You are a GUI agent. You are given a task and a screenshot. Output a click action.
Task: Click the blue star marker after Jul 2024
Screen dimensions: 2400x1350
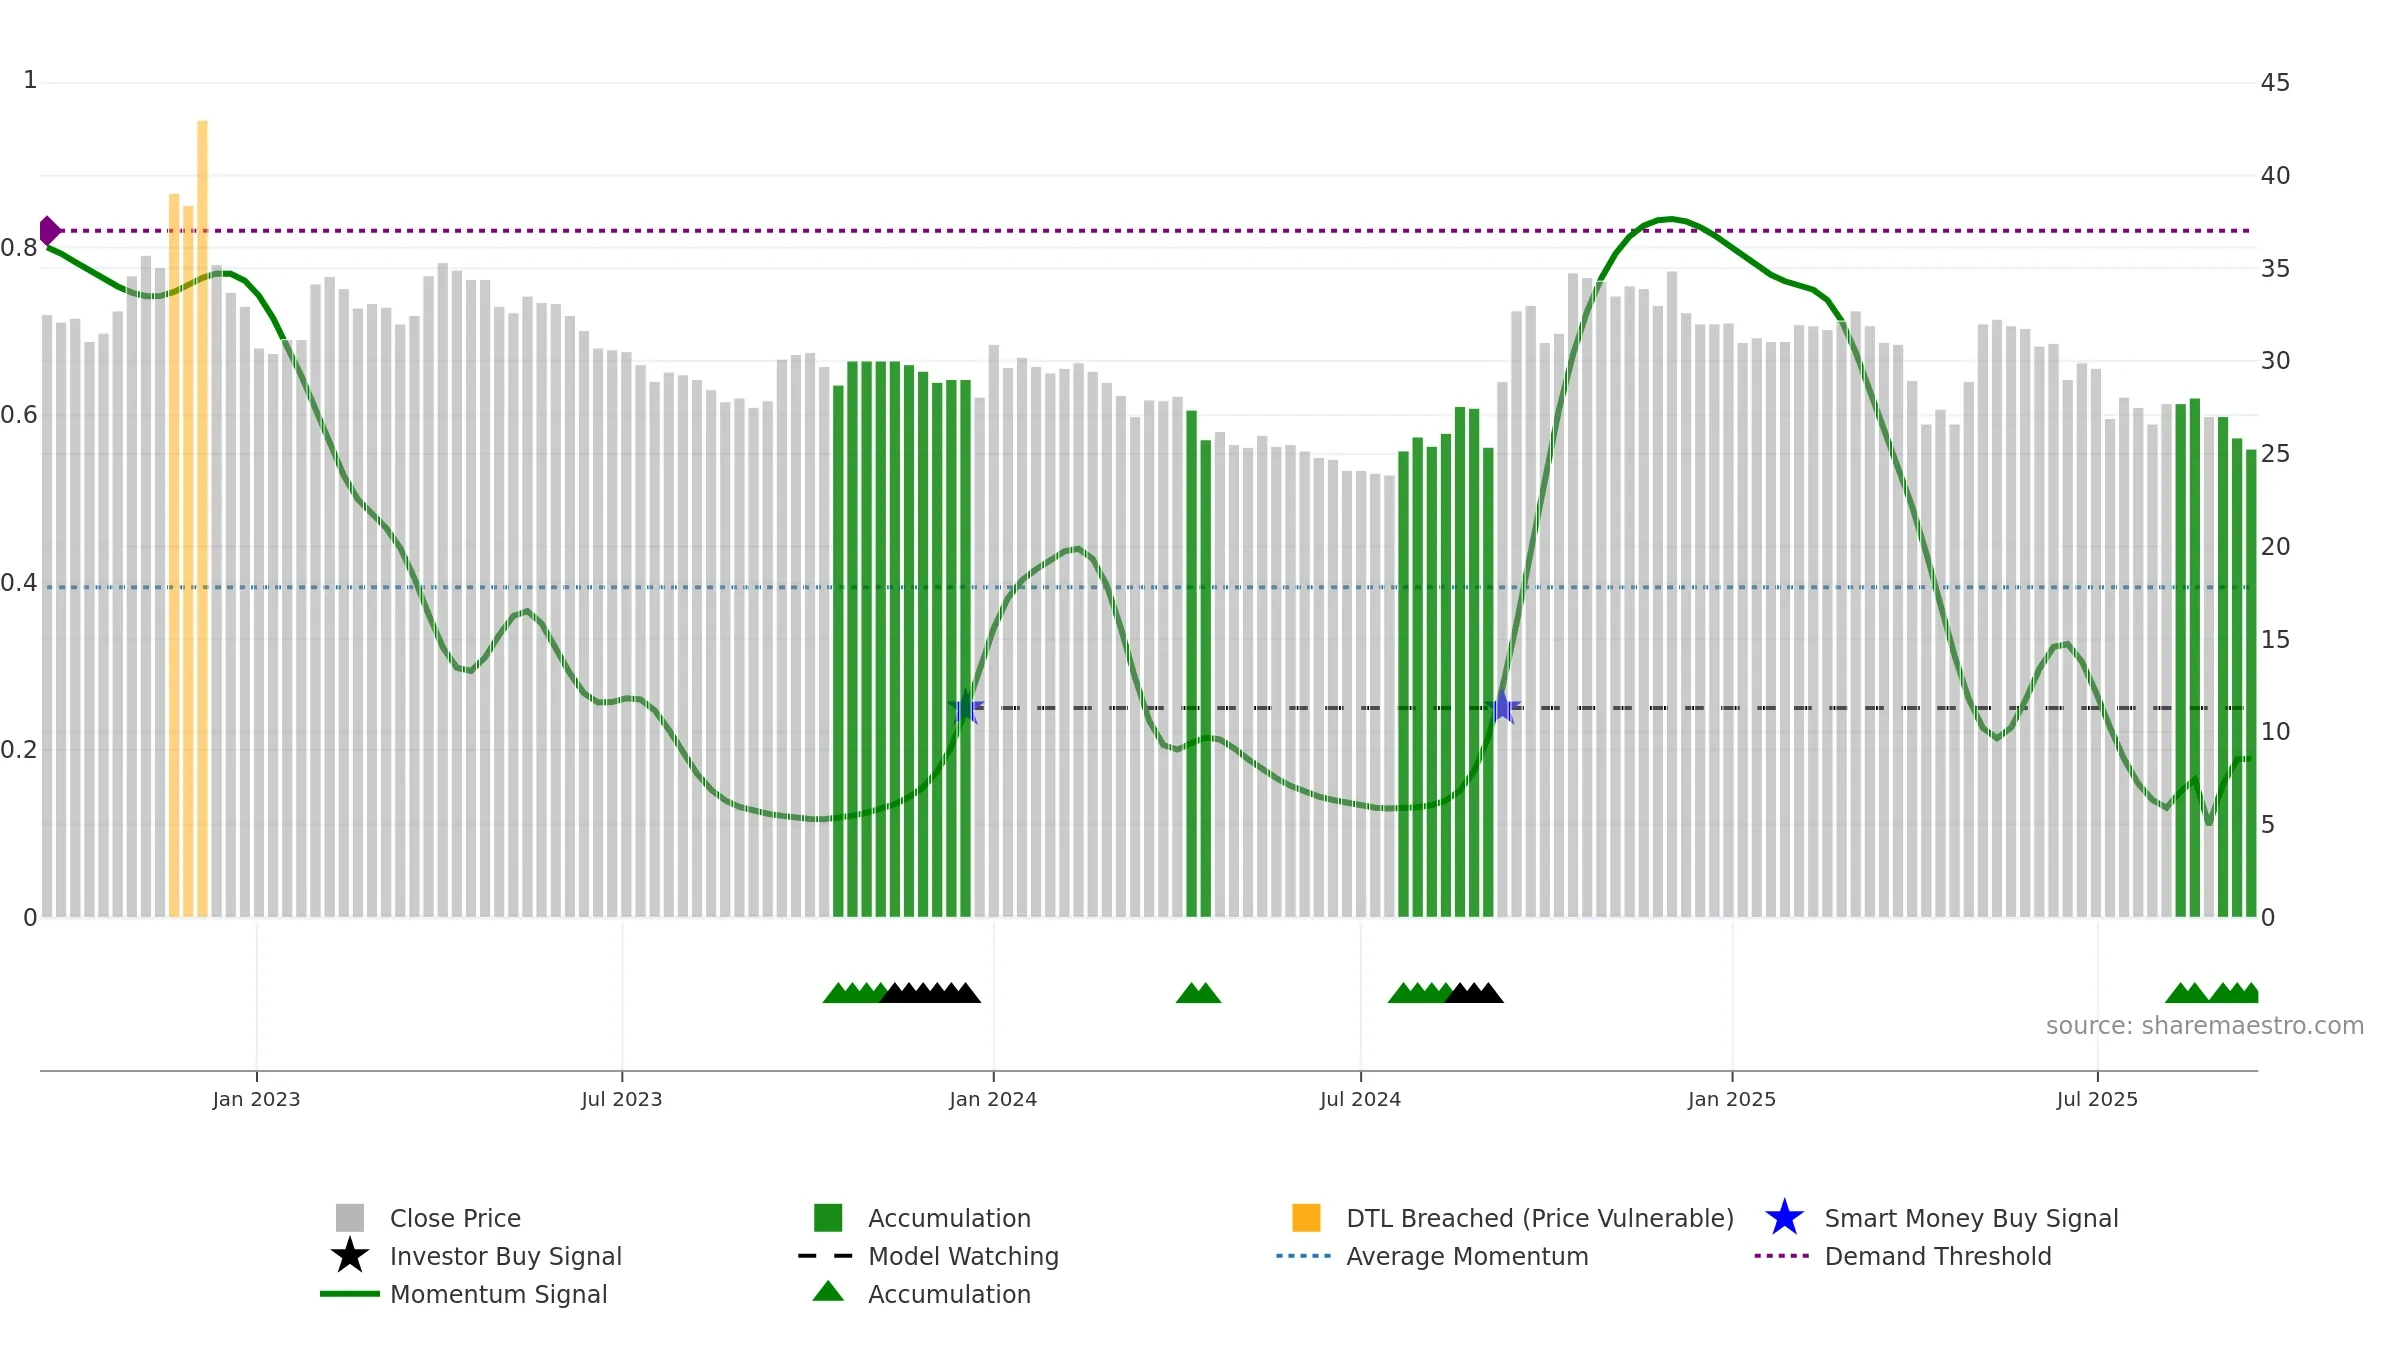coord(1502,708)
